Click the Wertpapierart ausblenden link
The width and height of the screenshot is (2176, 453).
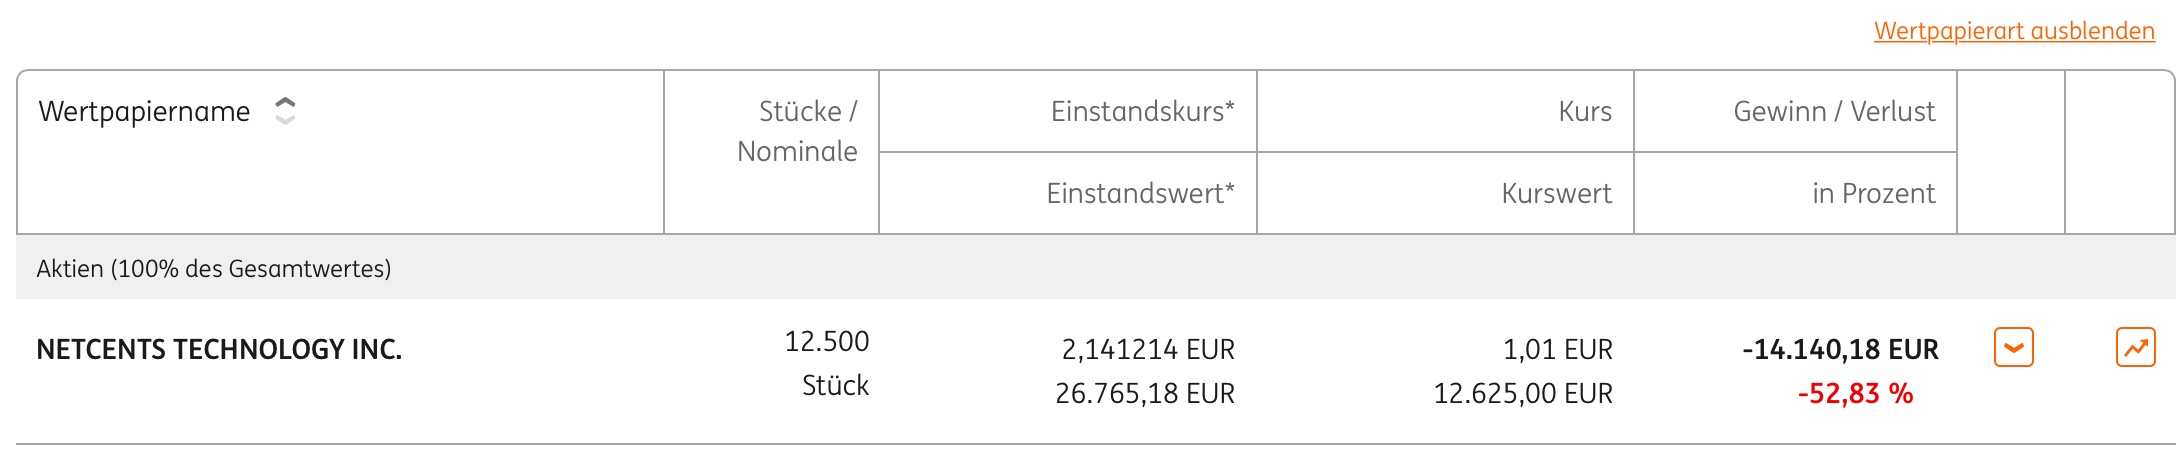(2013, 31)
